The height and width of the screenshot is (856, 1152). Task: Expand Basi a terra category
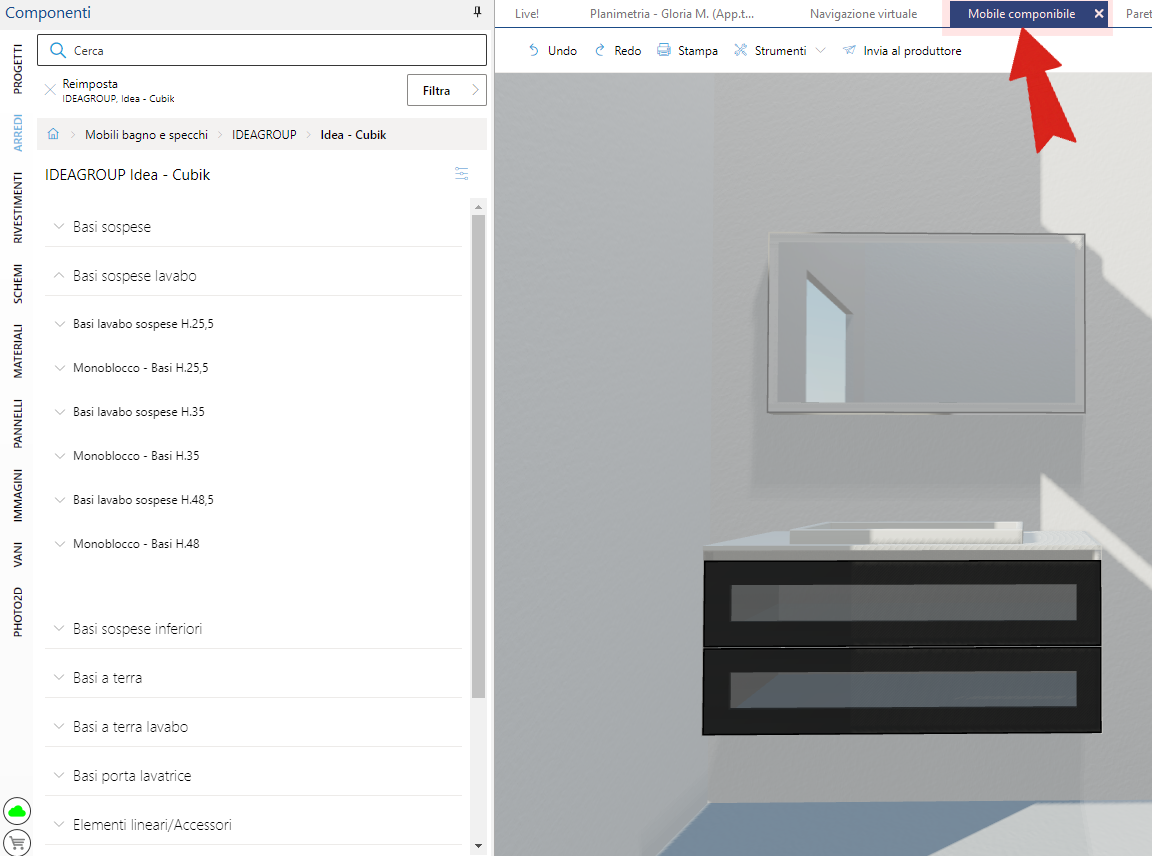60,677
